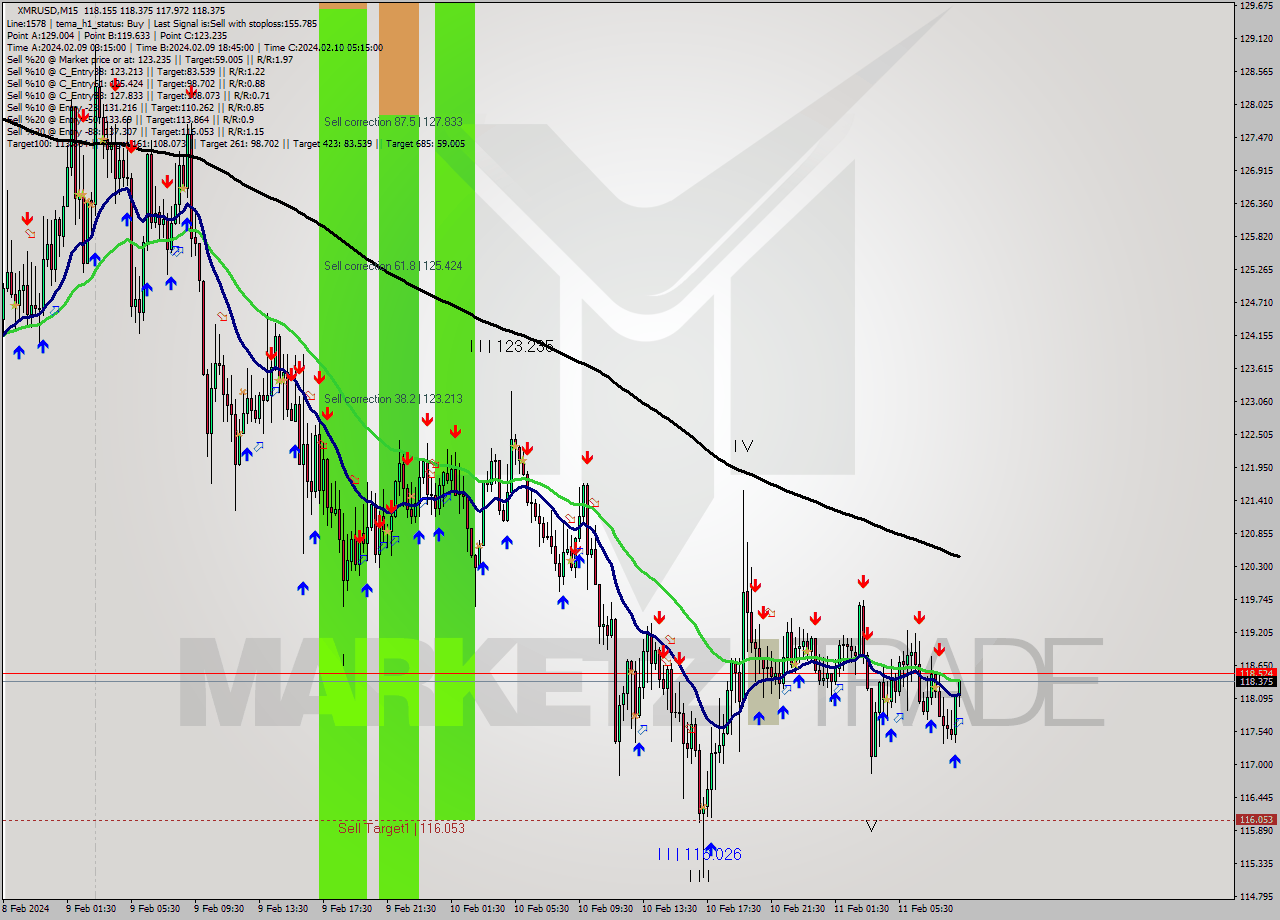Select 'Sell correction 87.5 | 127.833' label
Viewport: 1280px width, 920px height.
coord(393,122)
